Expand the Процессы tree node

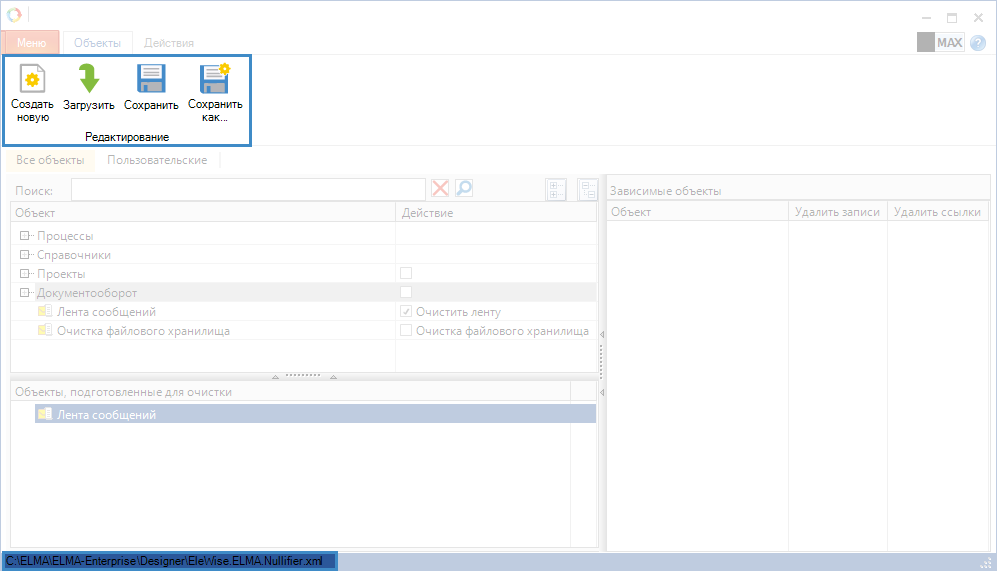24,236
